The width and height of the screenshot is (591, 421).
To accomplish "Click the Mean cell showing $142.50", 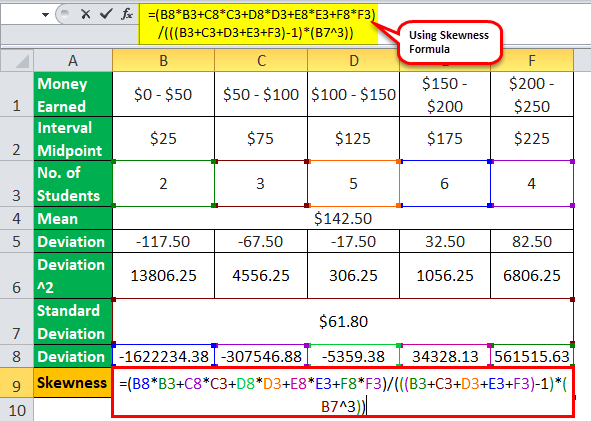I will pyautogui.click(x=343, y=219).
